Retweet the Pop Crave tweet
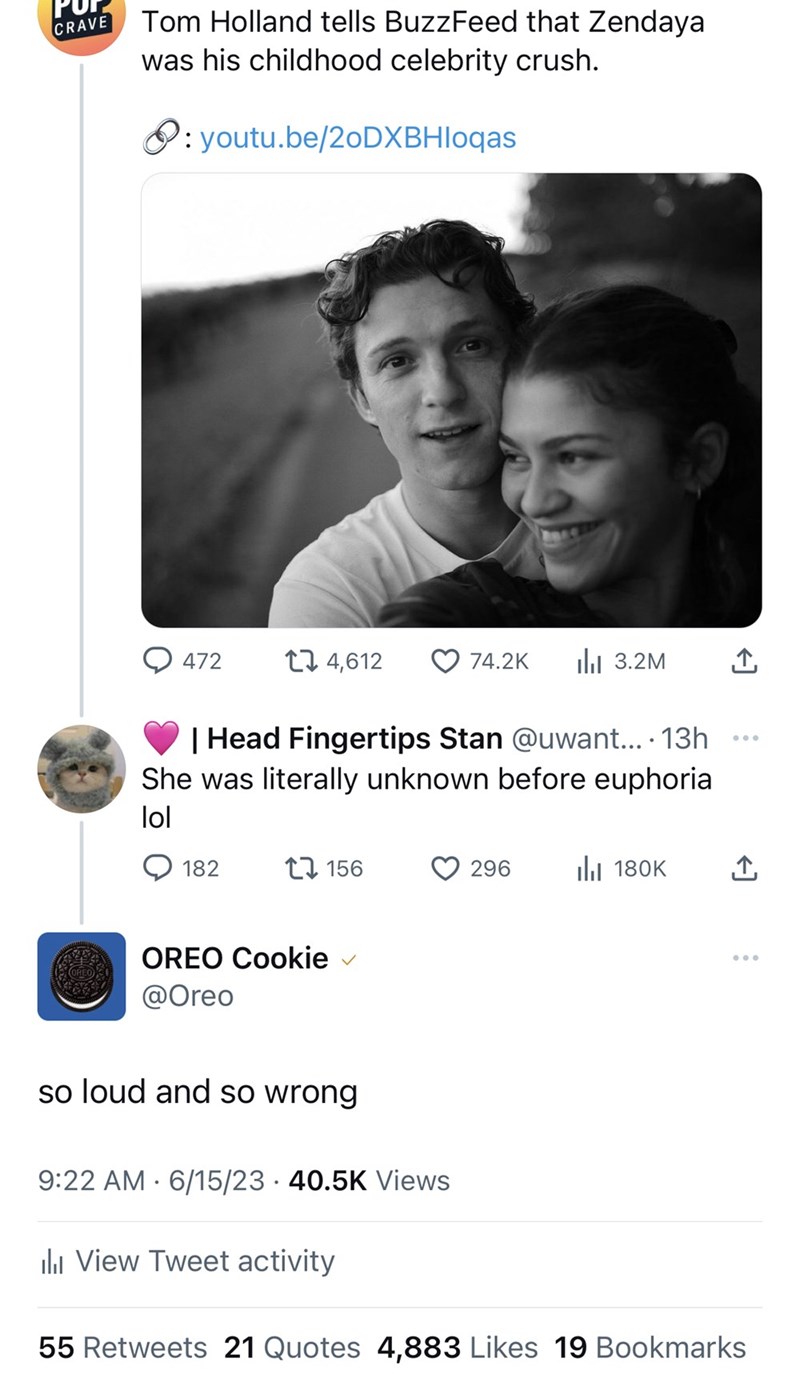Image resolution: width=800 pixels, height=1382 pixels. pos(299,661)
